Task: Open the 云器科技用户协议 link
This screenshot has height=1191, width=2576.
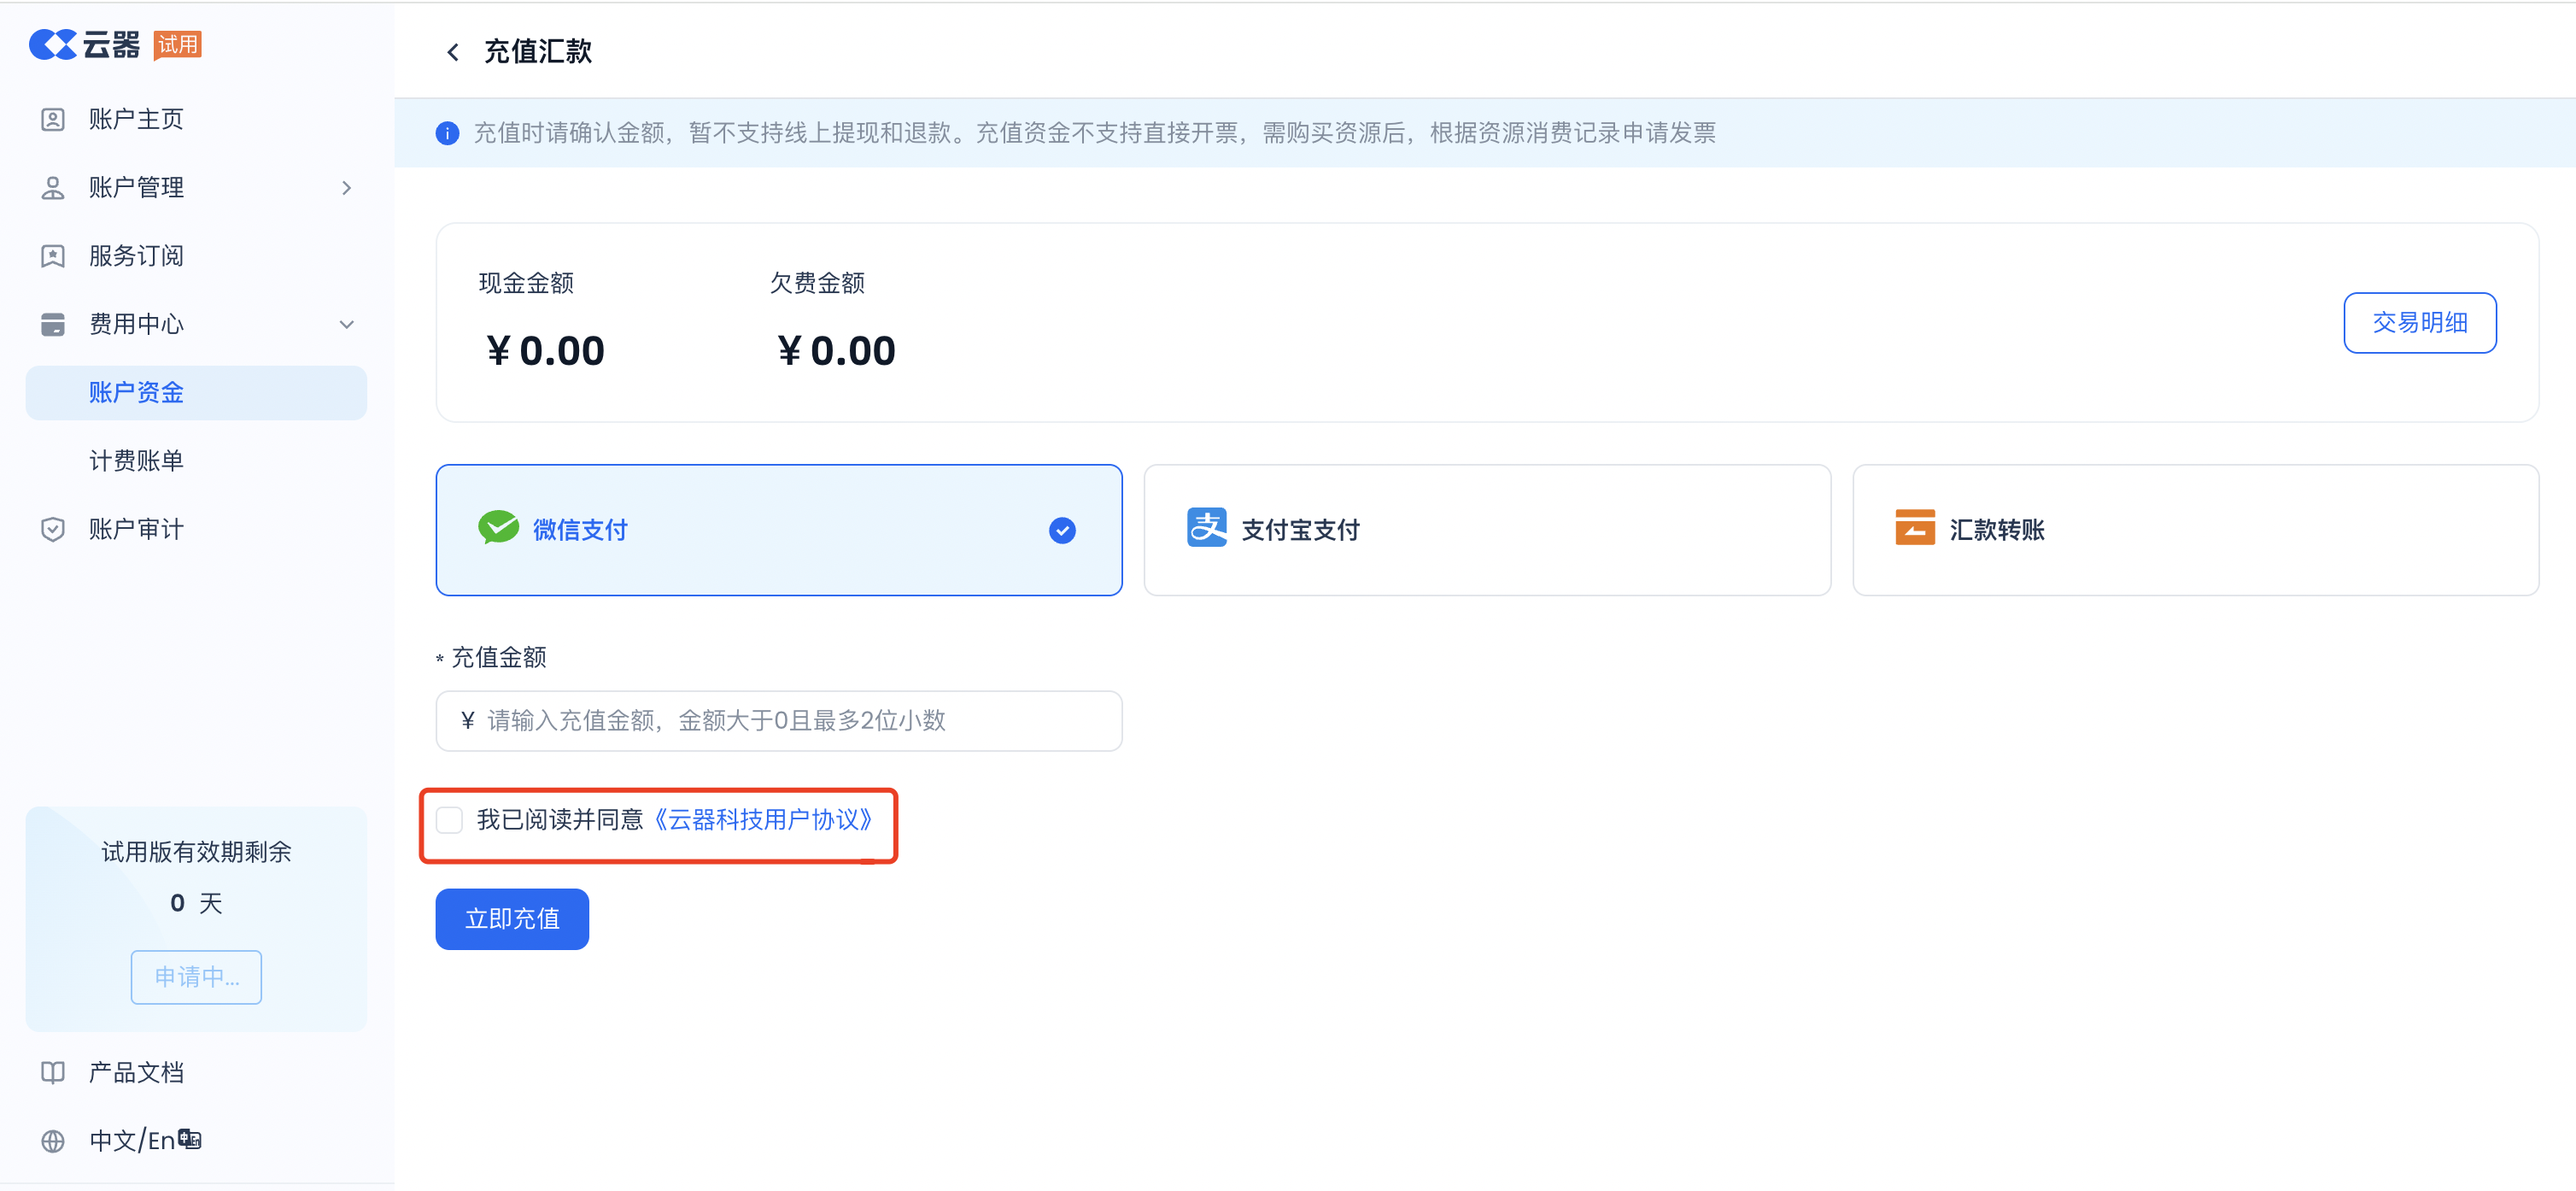Action: click(x=765, y=820)
